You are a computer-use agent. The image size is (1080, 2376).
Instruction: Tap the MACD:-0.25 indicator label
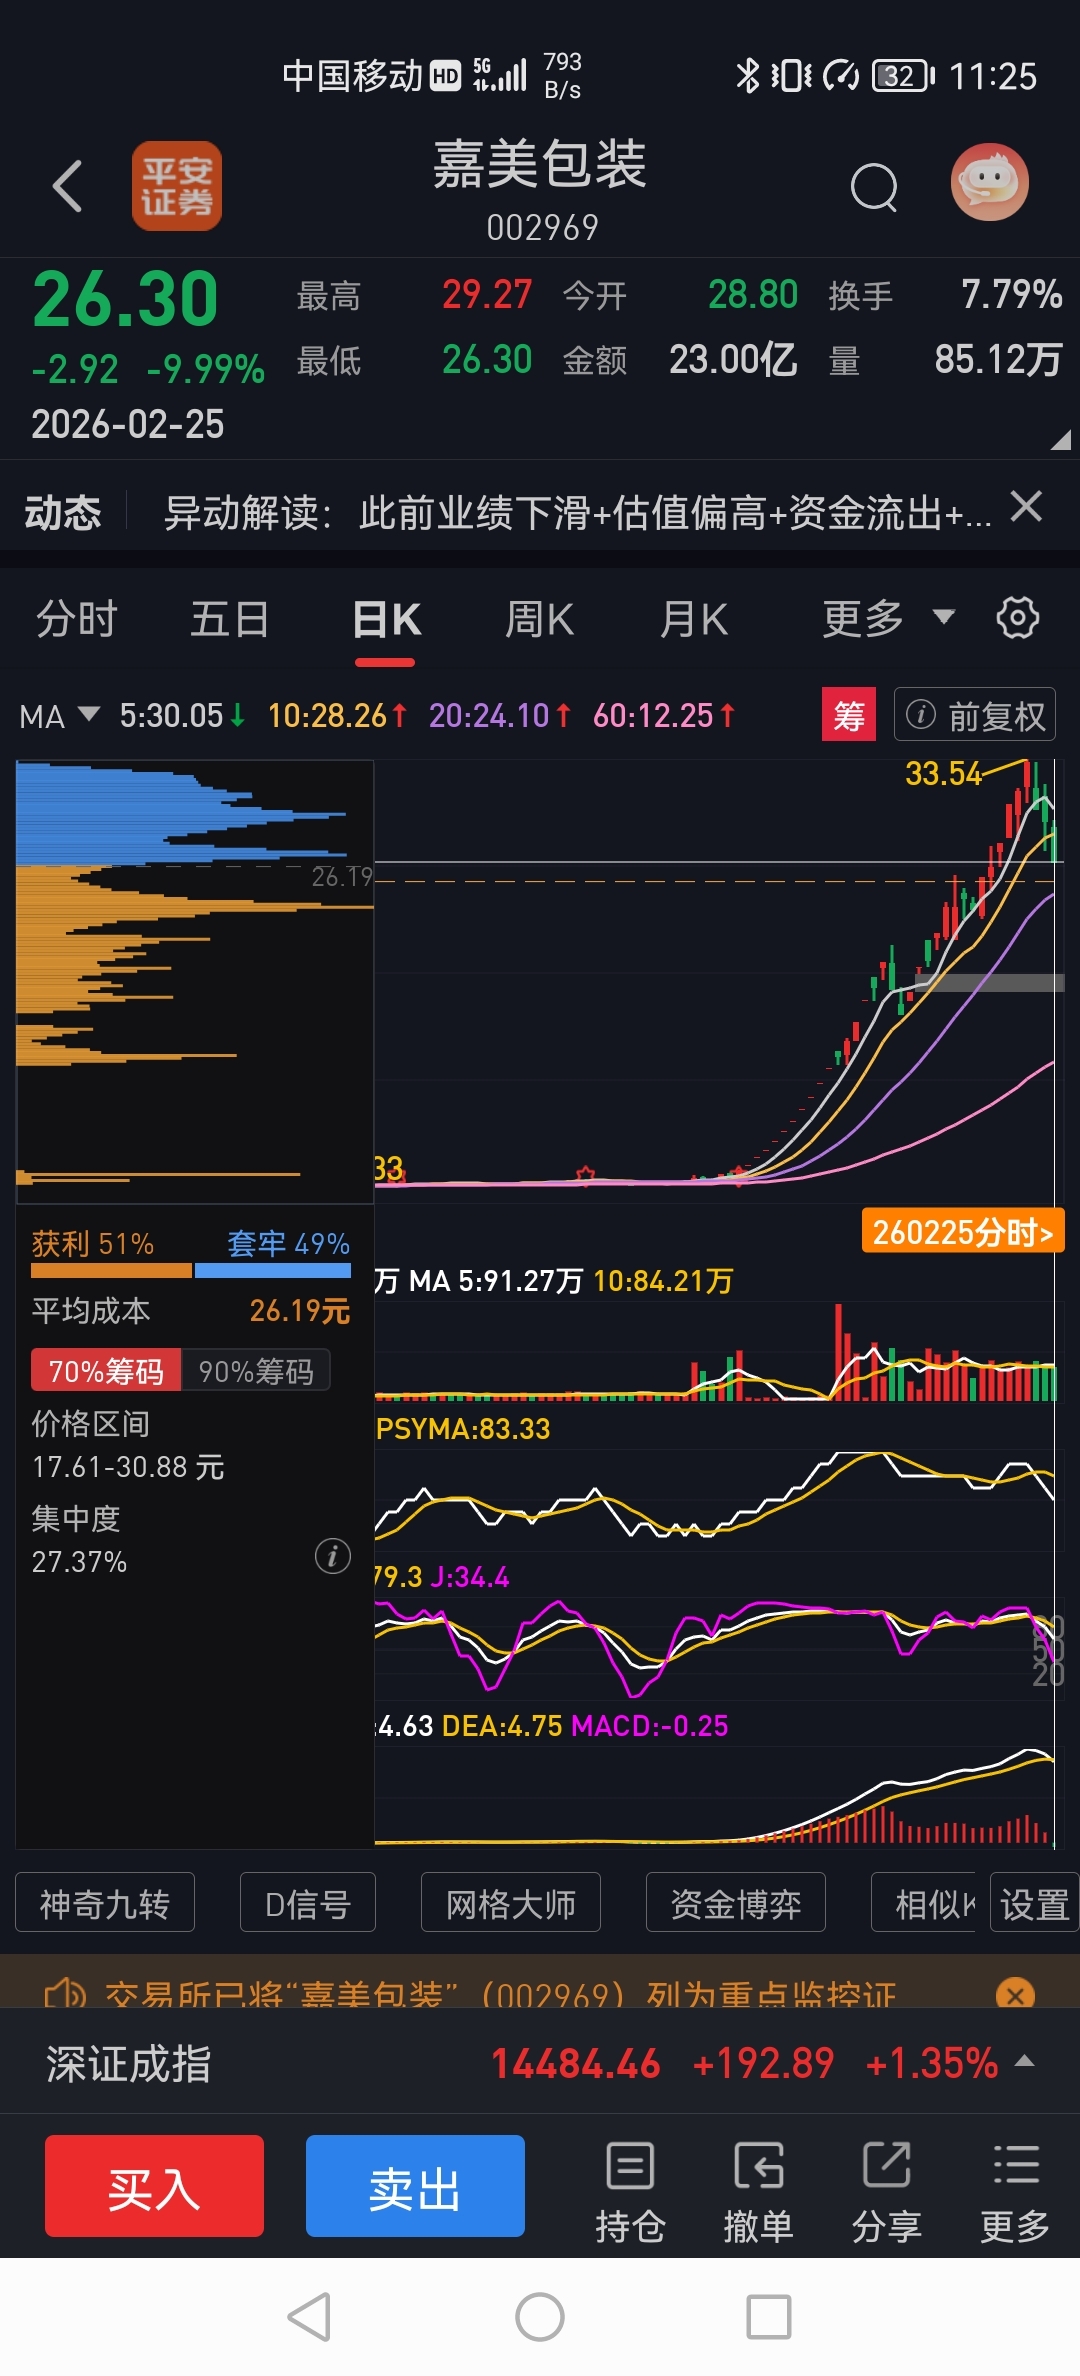[x=649, y=1725]
